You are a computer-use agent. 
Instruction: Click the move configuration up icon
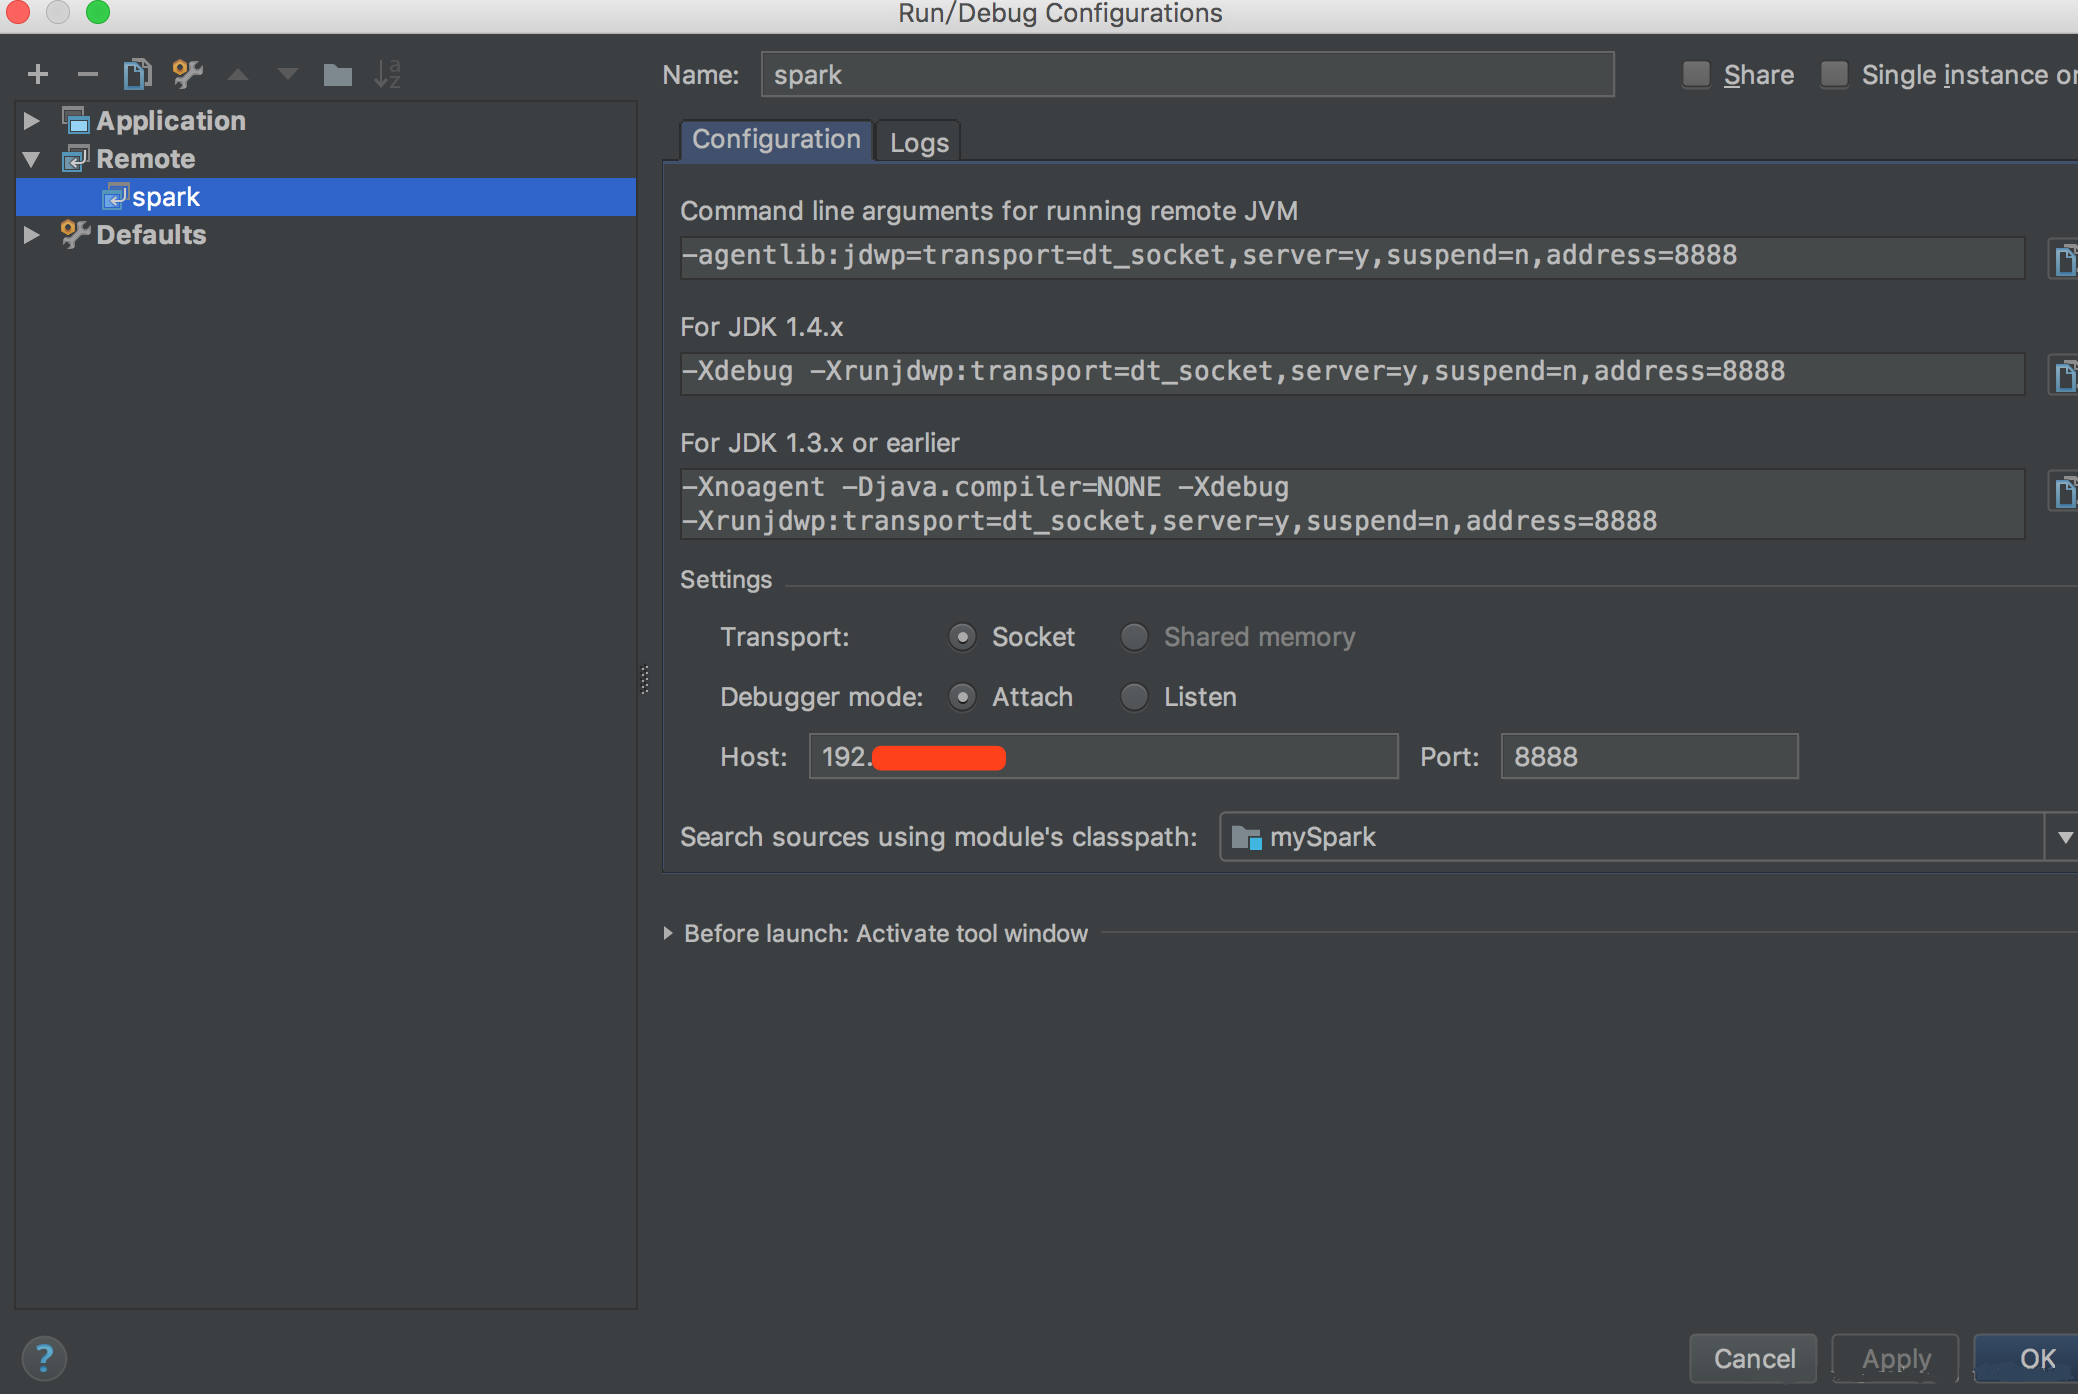(241, 73)
